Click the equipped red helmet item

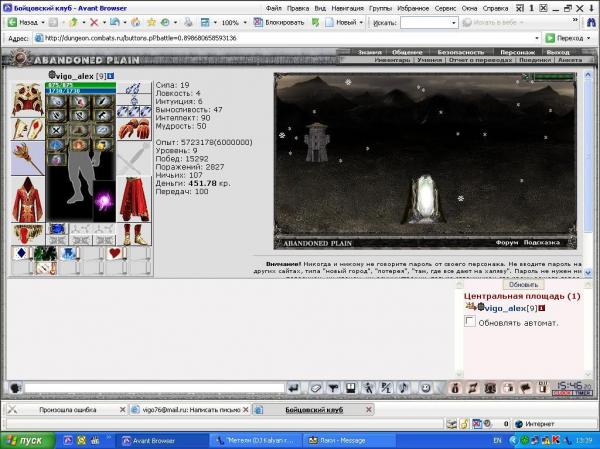tap(28, 99)
